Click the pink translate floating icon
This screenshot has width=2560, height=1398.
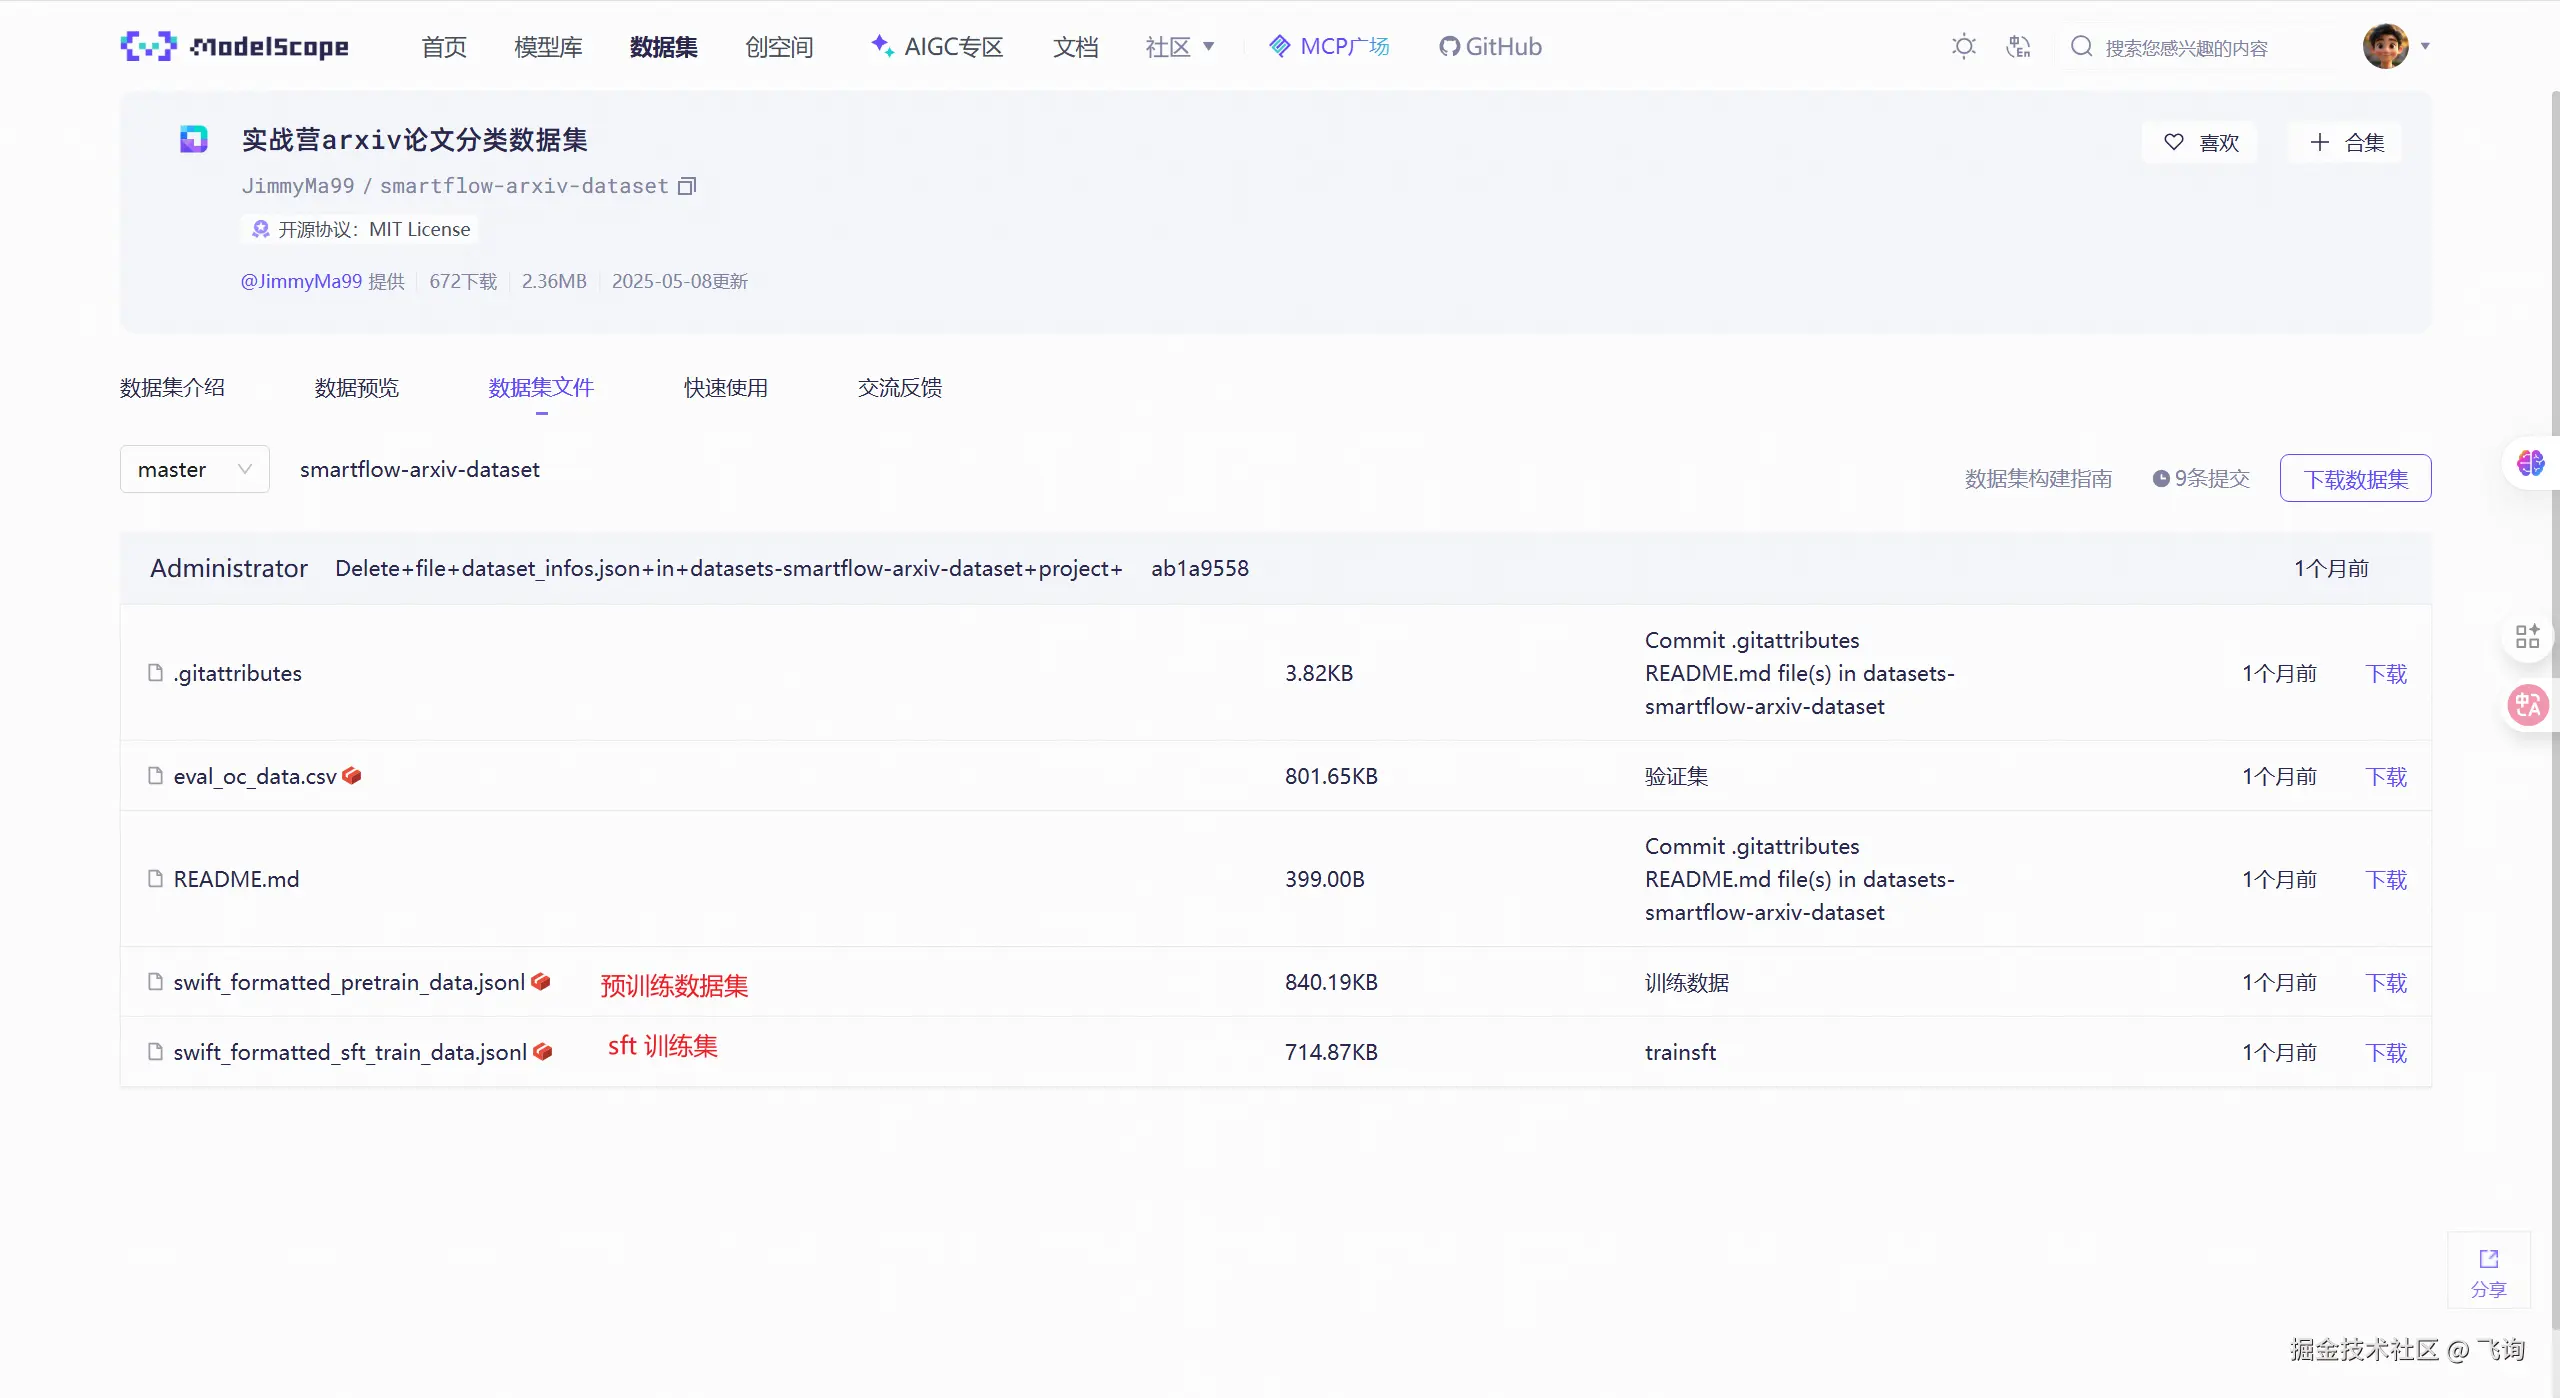(2527, 705)
